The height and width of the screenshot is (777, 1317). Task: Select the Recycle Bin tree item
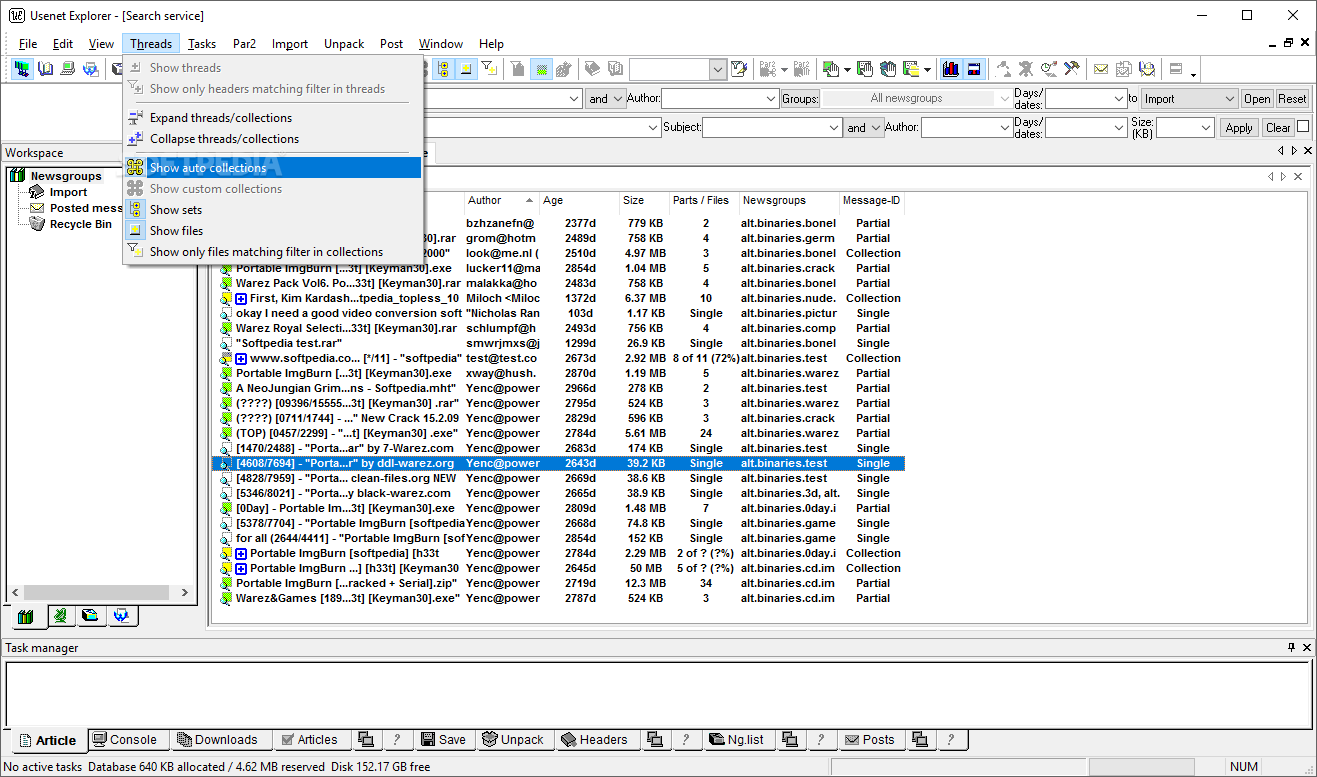pyautogui.click(x=80, y=224)
